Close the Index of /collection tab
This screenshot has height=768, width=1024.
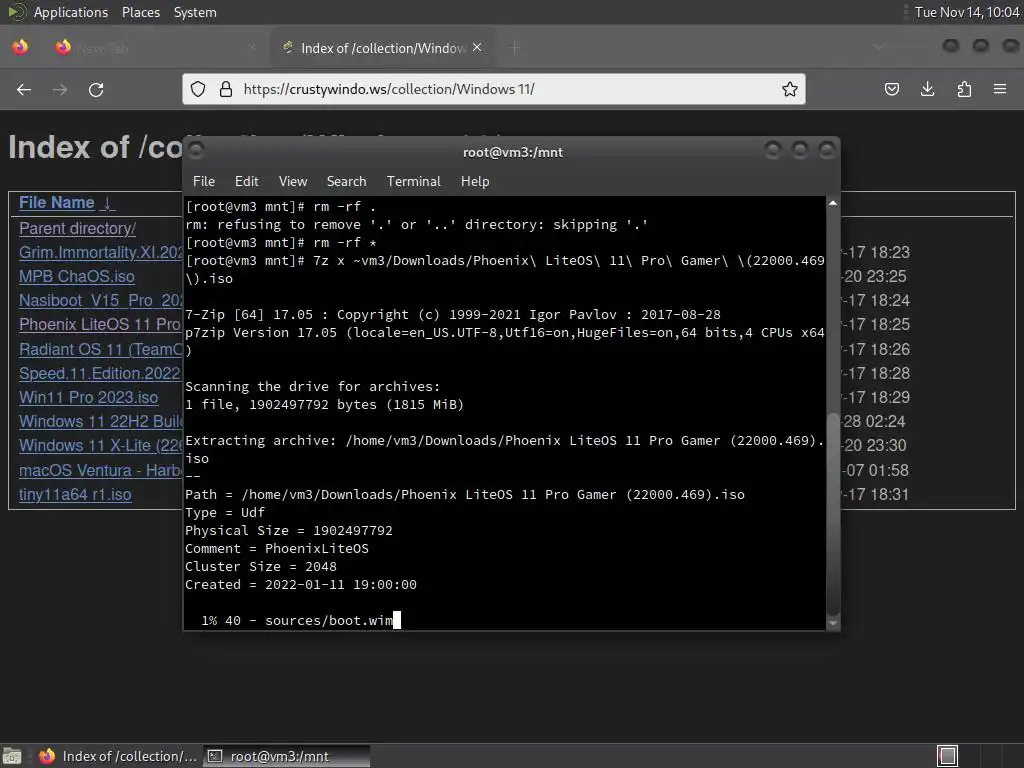pyautogui.click(x=477, y=48)
